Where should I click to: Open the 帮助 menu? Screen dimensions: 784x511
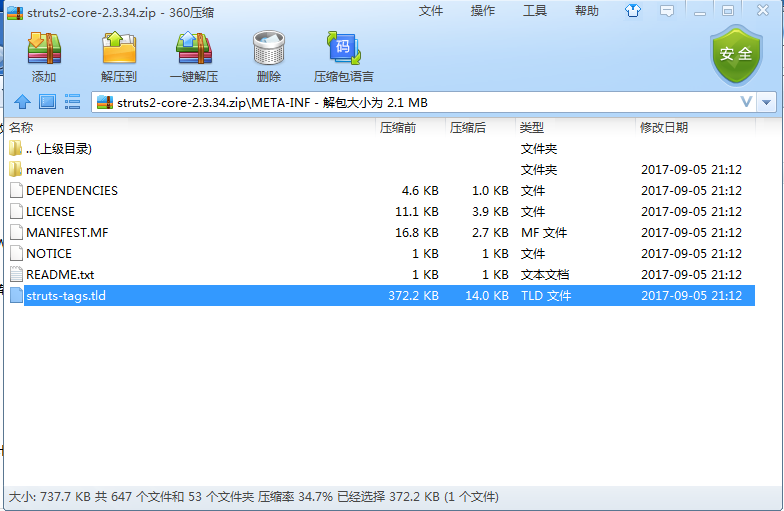click(x=586, y=11)
